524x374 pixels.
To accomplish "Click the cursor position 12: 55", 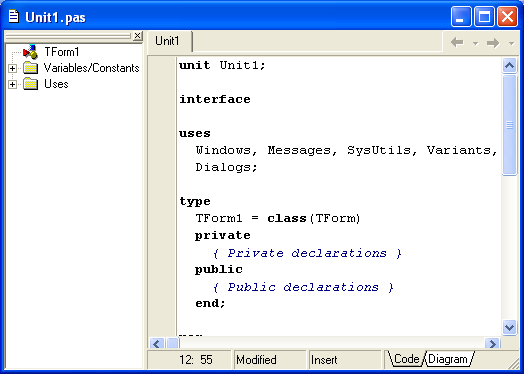I will pos(196,360).
